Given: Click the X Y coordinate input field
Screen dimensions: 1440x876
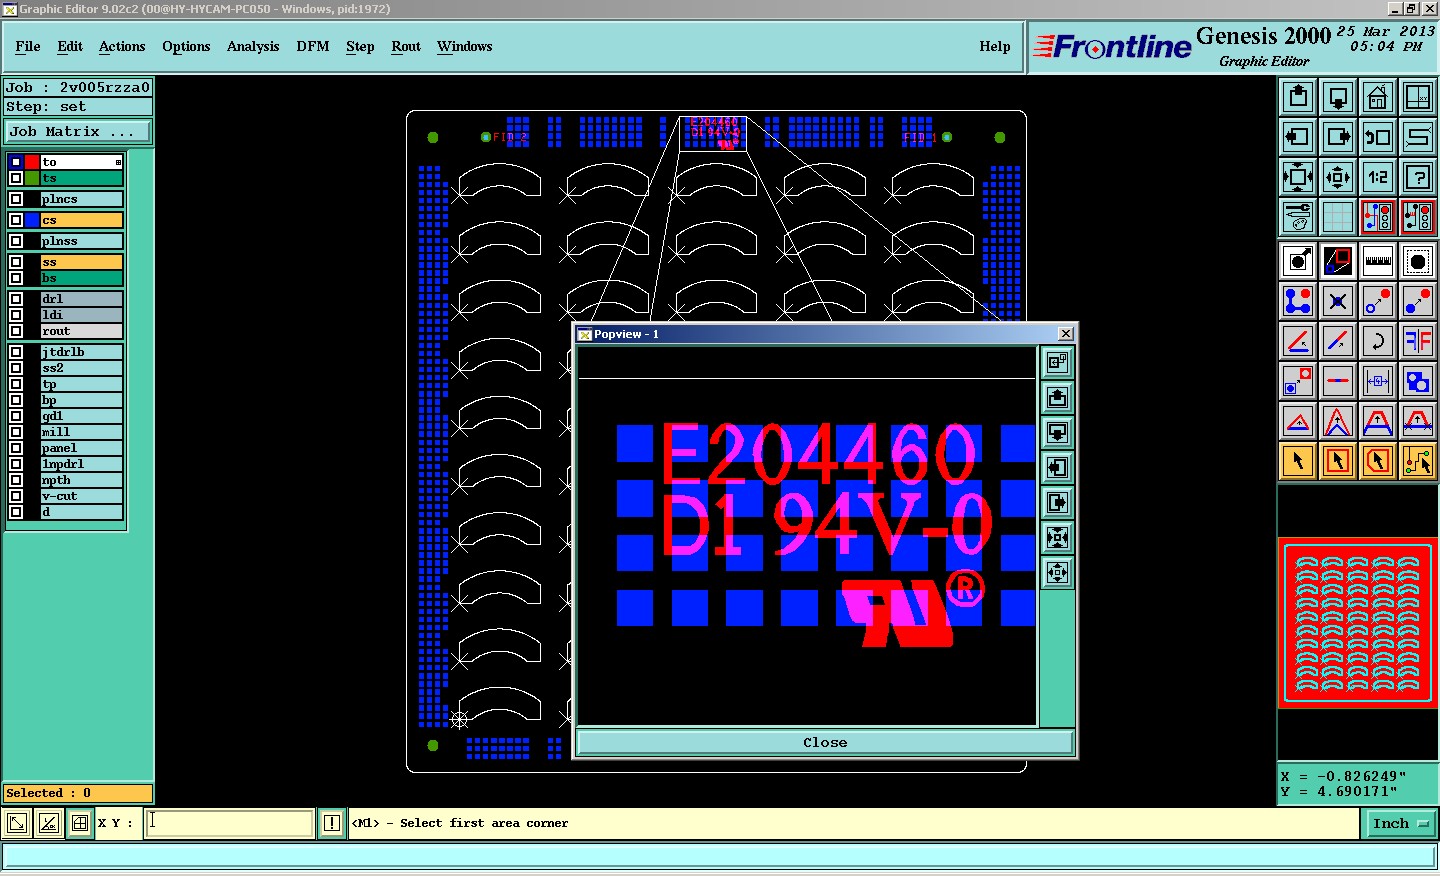Looking at the screenshot, I should tap(230, 823).
